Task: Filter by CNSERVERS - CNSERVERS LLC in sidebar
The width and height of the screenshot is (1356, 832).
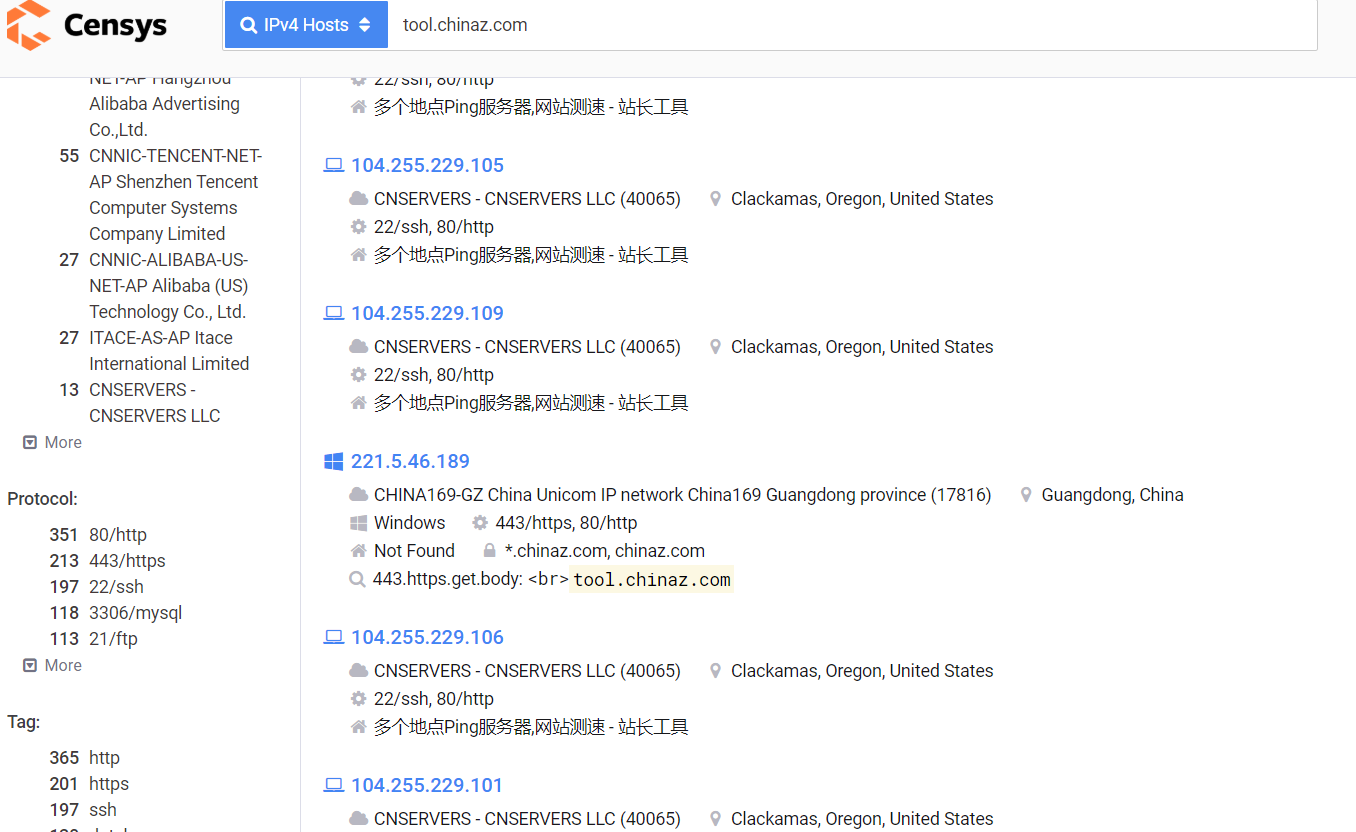Action: pos(154,403)
